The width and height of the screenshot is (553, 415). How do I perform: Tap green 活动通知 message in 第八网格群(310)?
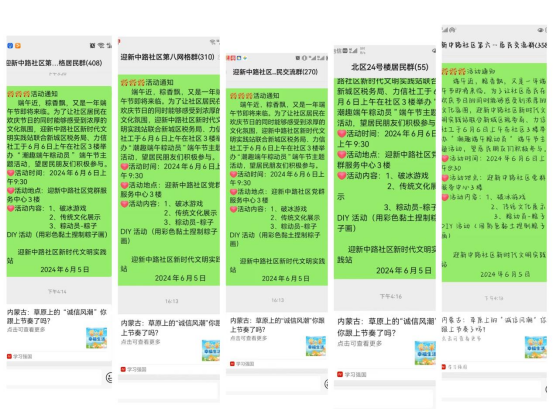pos(169,180)
